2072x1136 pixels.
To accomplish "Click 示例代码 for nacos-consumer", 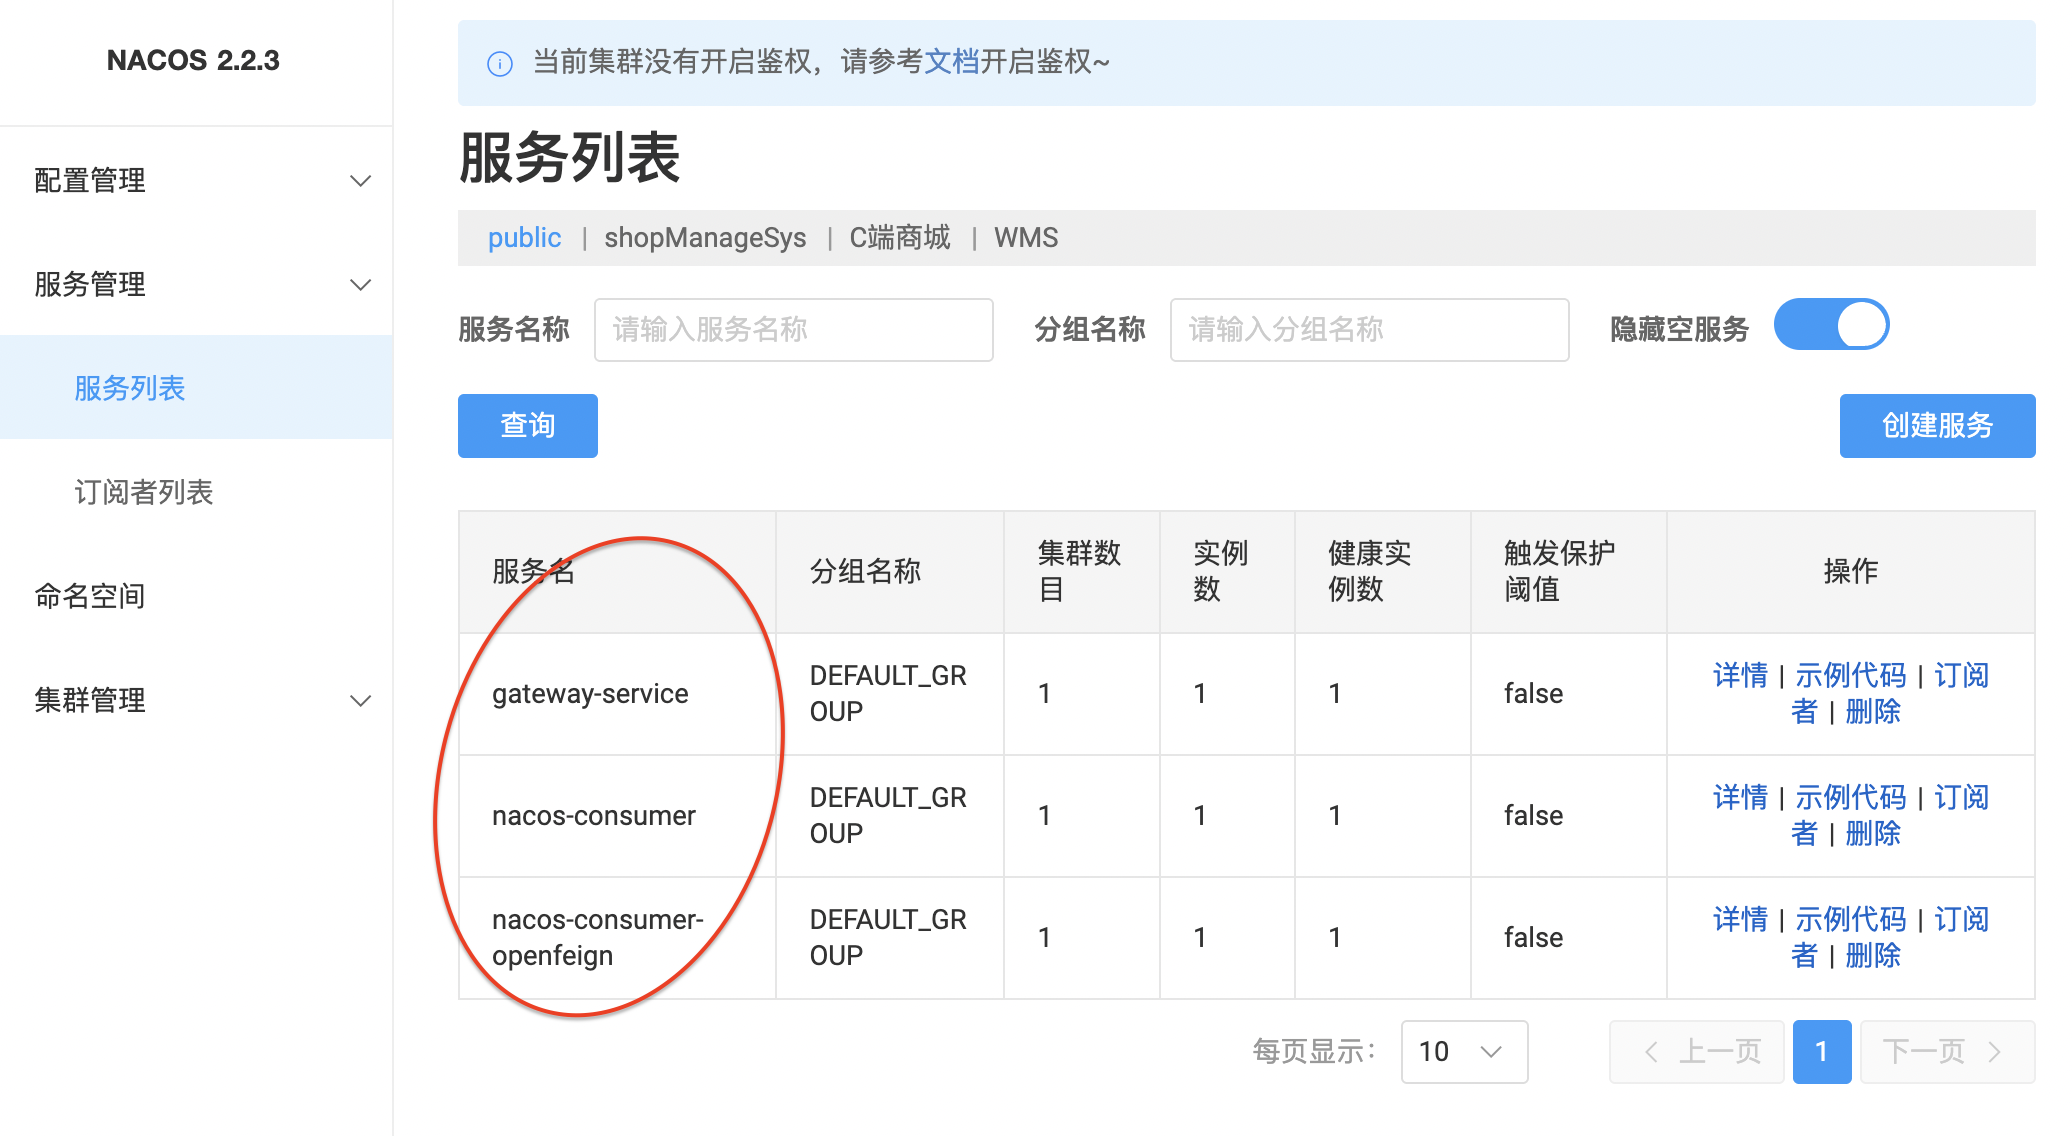I will point(1850,798).
